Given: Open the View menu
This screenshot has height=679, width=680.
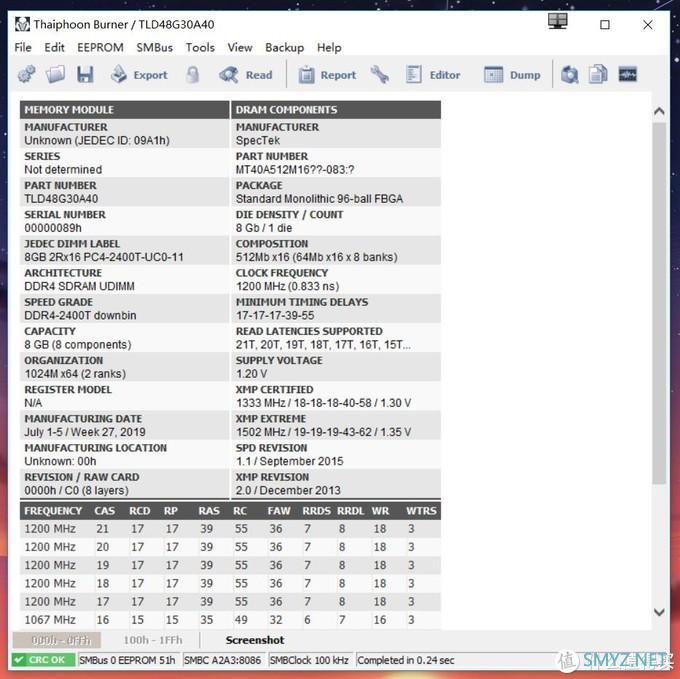Looking at the screenshot, I should click(240, 47).
